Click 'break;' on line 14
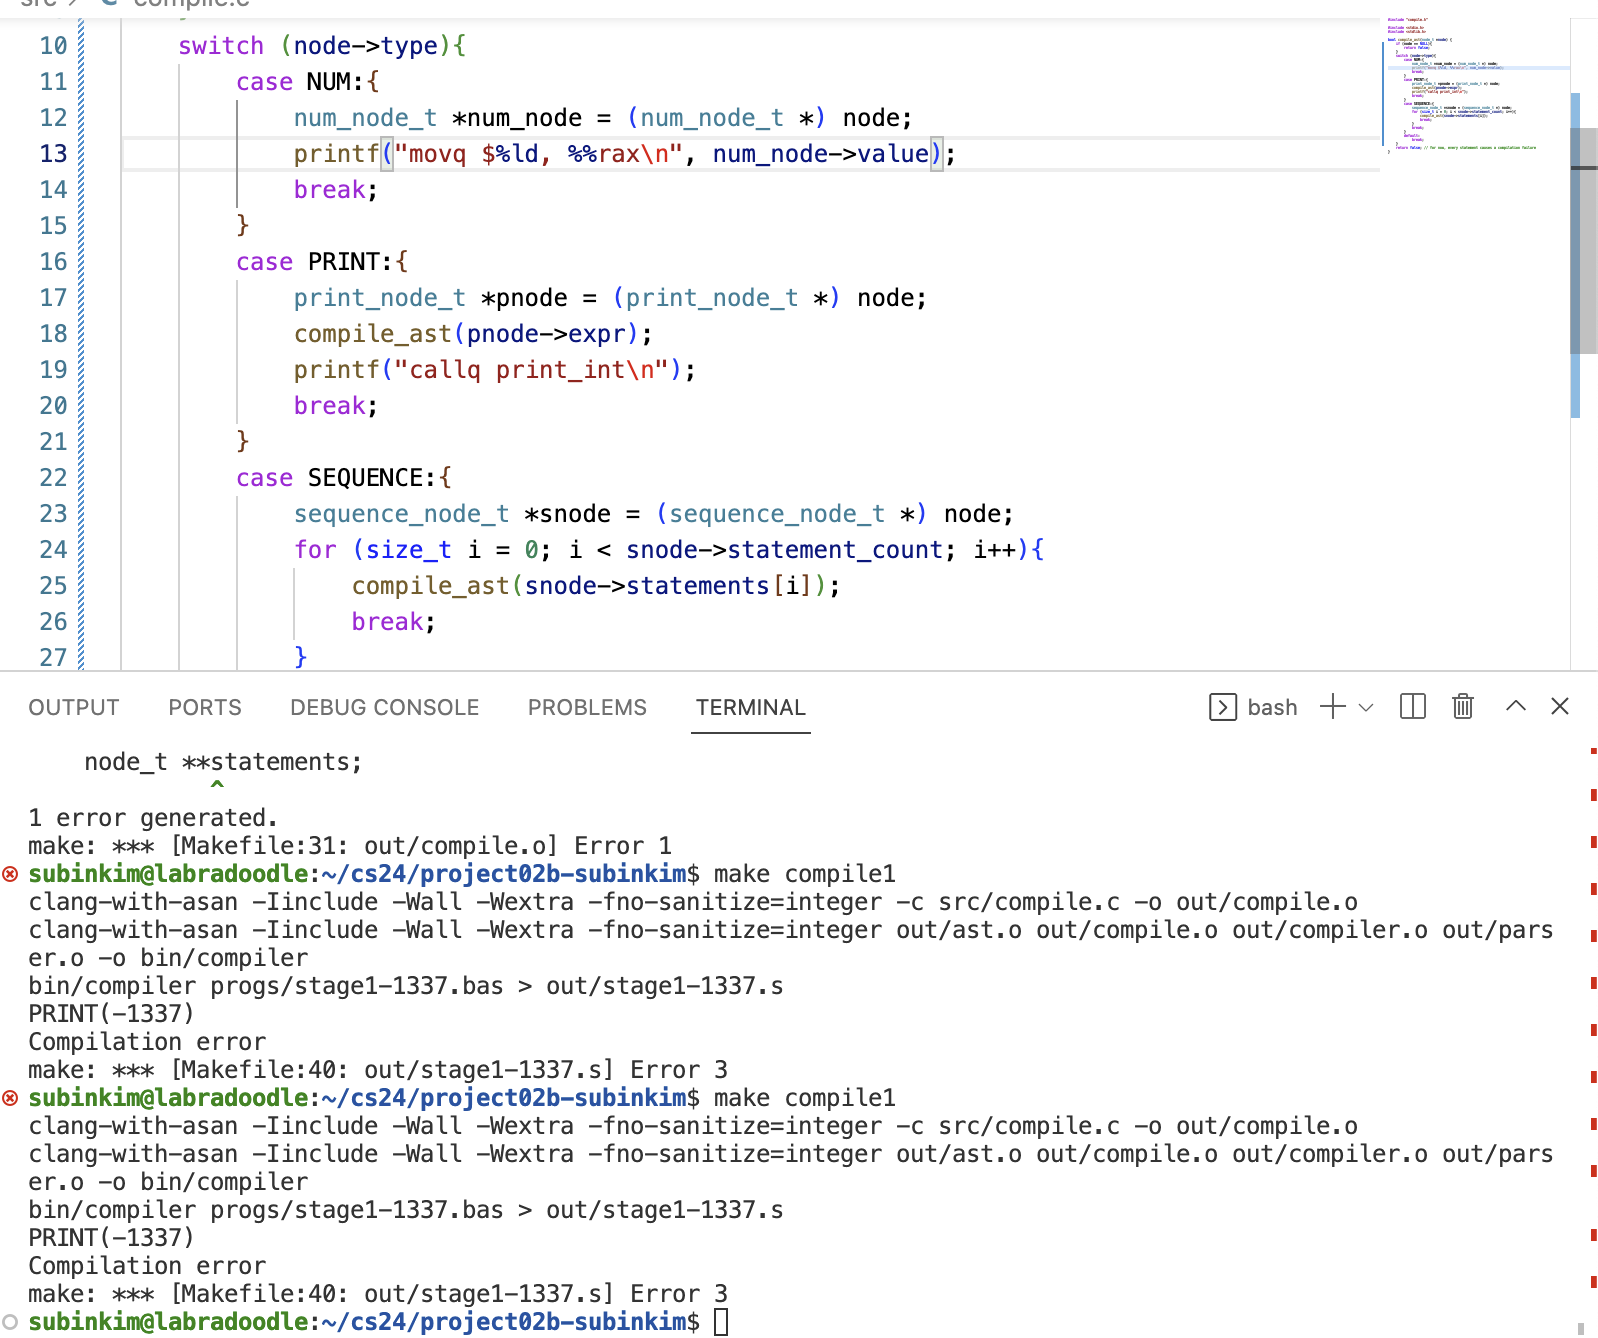The height and width of the screenshot is (1338, 1598). pos(336,190)
